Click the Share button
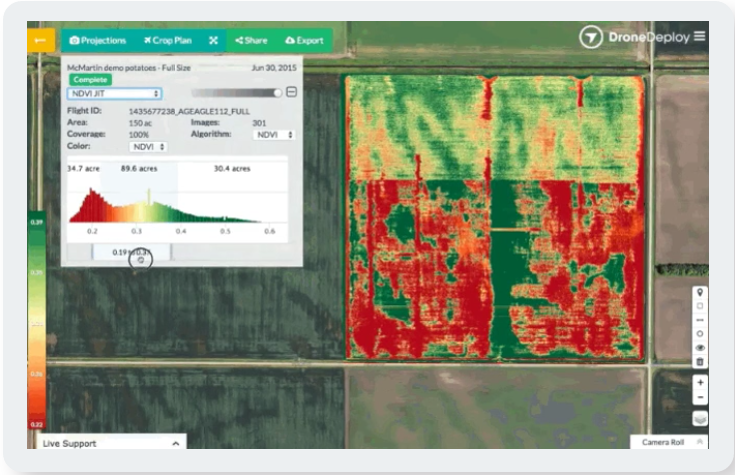This screenshot has height=475, width=735. (251, 41)
